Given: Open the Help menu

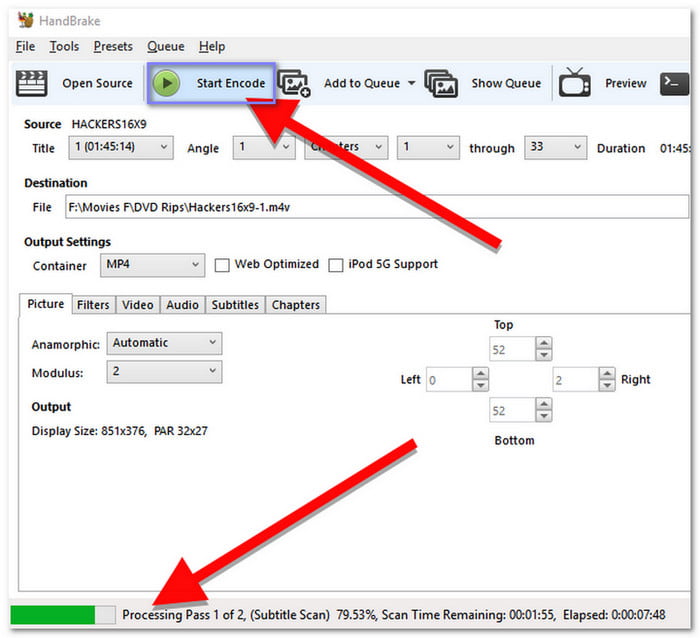Looking at the screenshot, I should tap(212, 46).
